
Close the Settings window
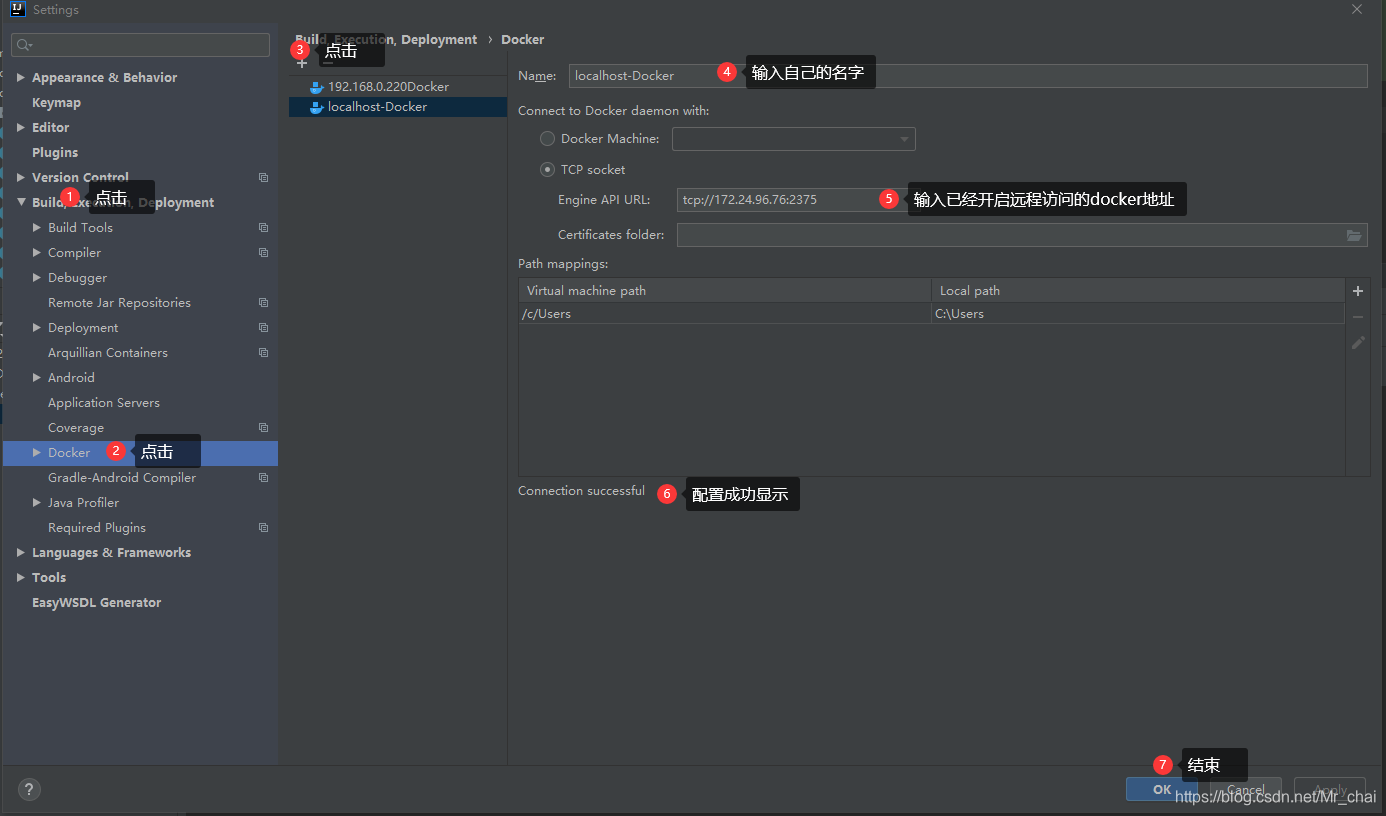pos(1357,9)
